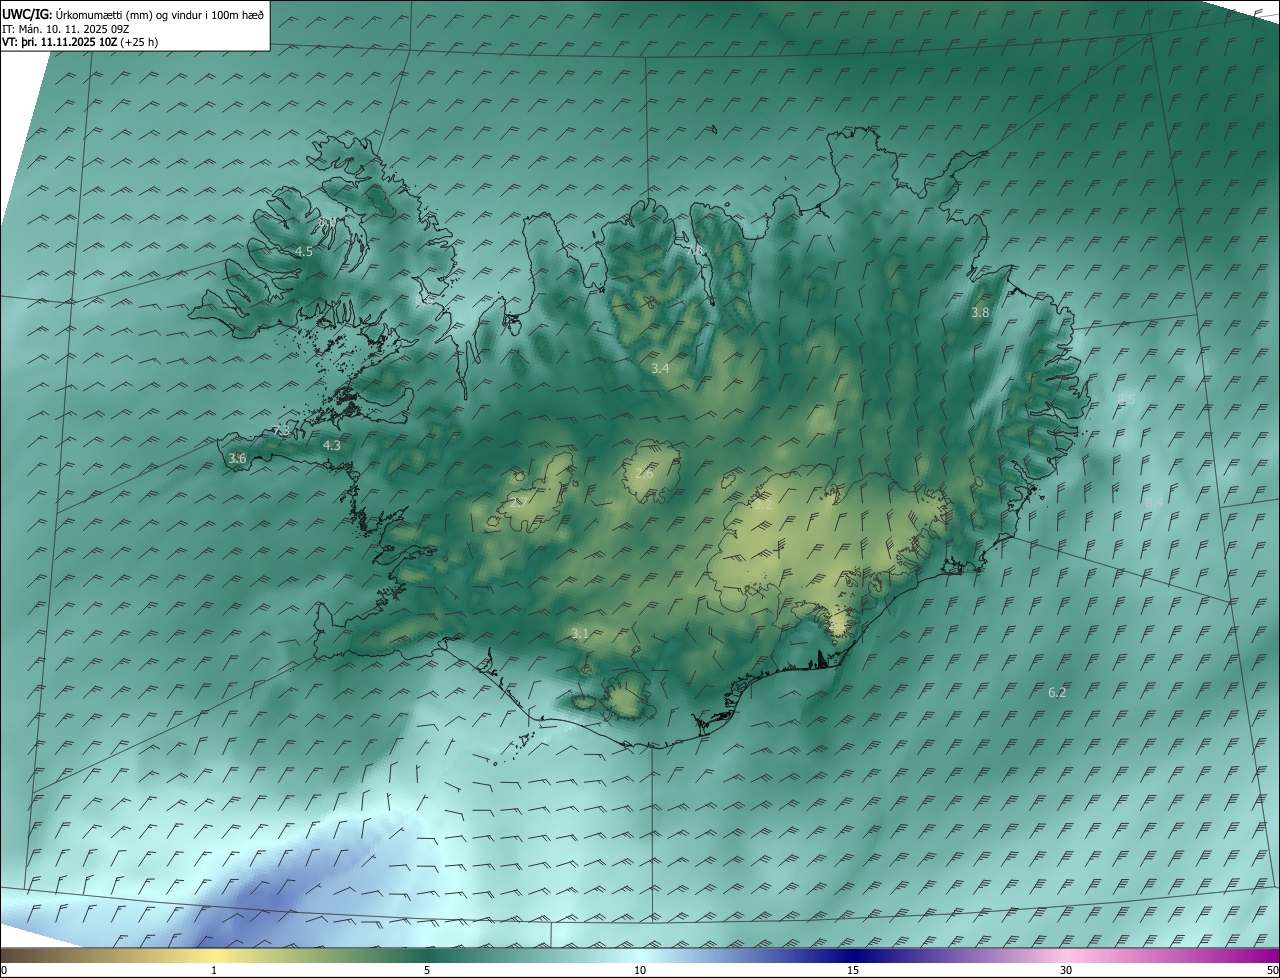
Task: Click the 3.6 value label on the map
Action: pos(237,459)
